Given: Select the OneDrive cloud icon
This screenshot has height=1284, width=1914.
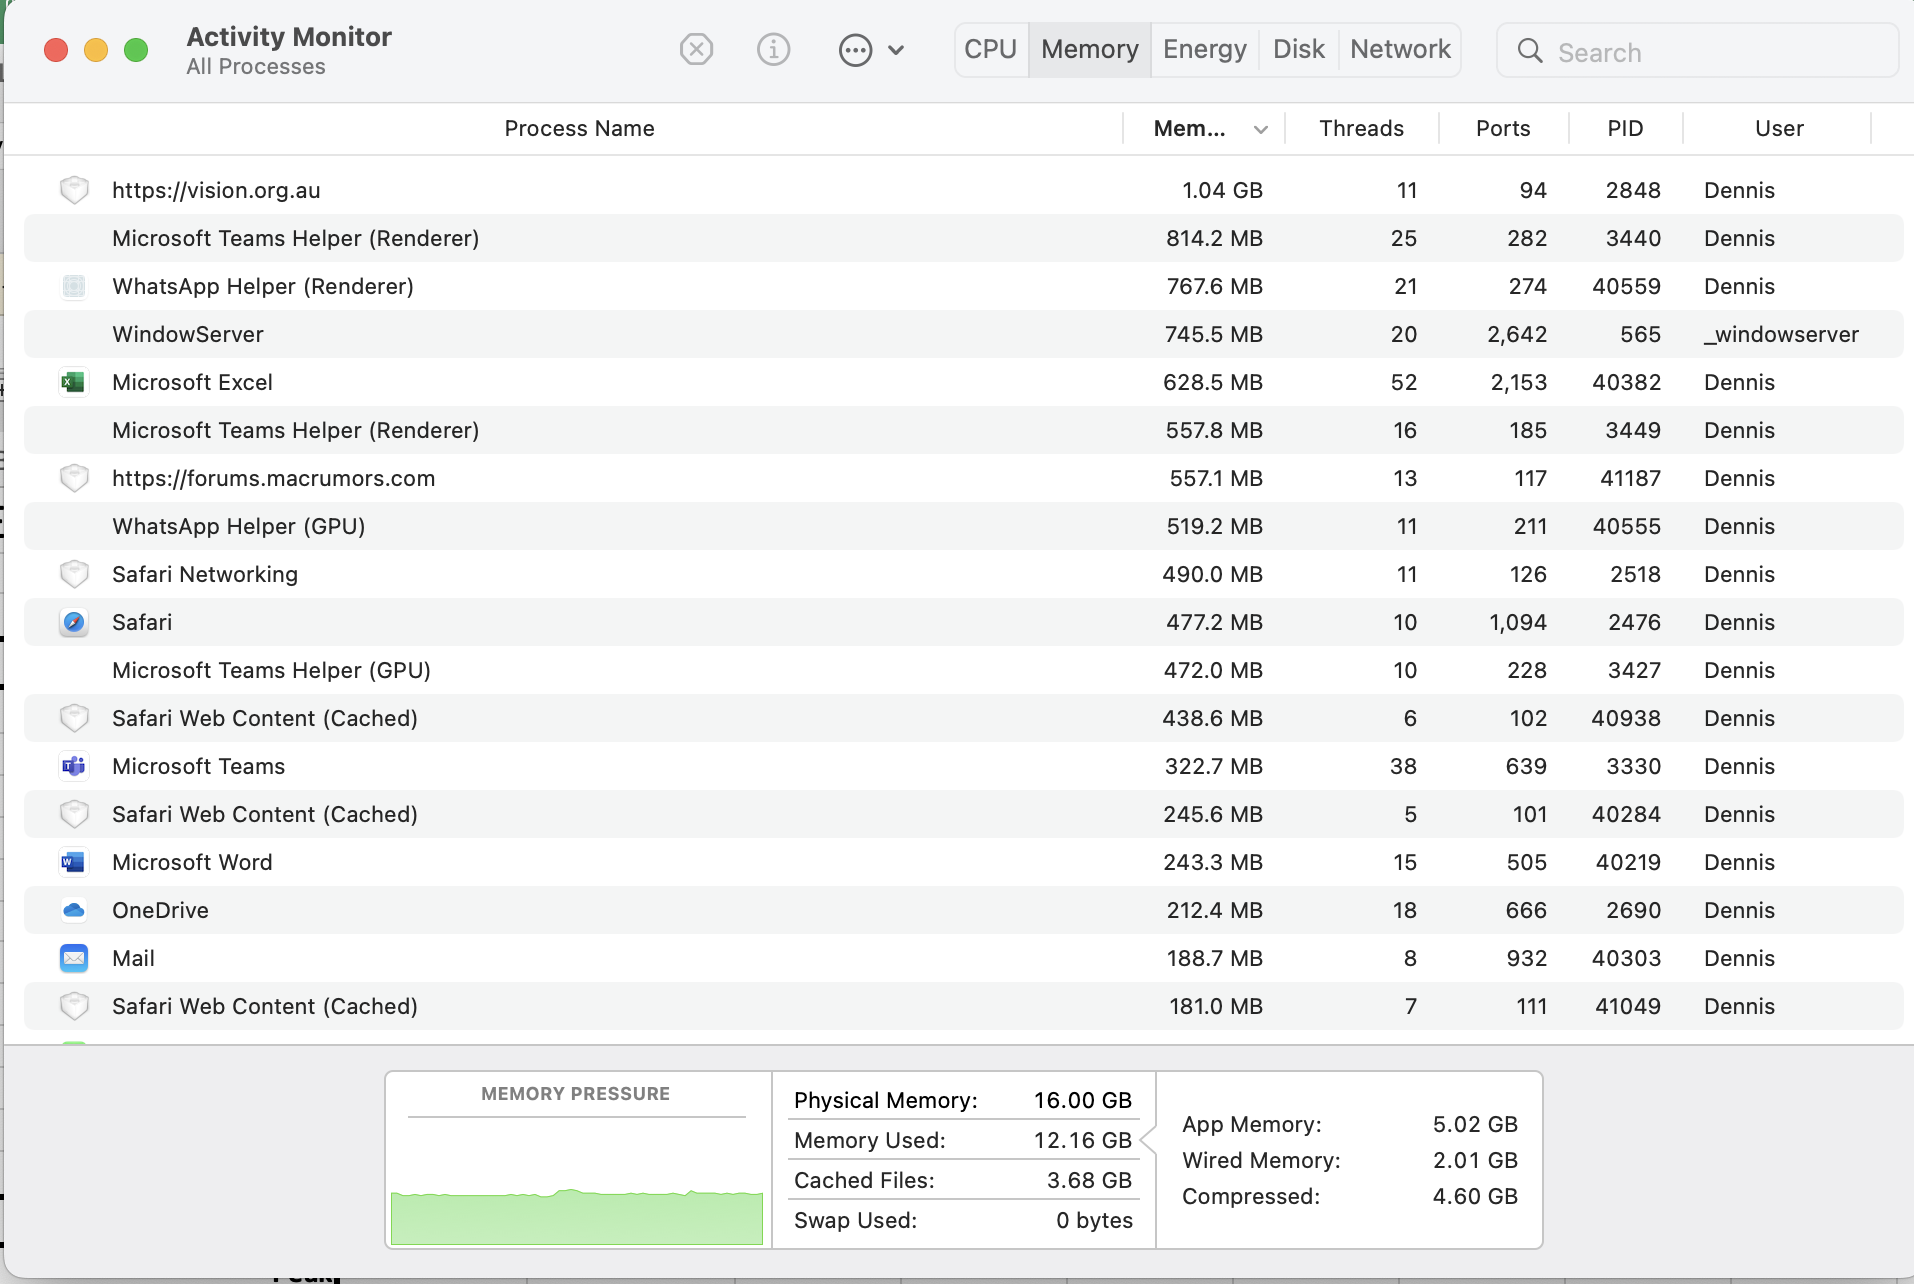Looking at the screenshot, I should [74, 910].
